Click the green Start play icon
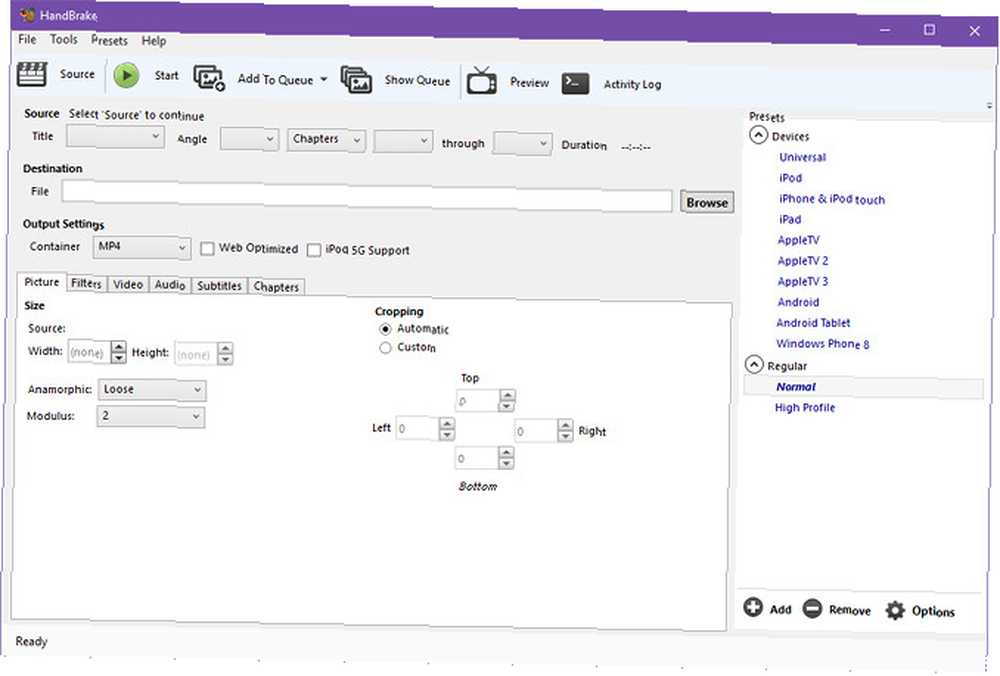This screenshot has width=1000, height=676. (126, 75)
